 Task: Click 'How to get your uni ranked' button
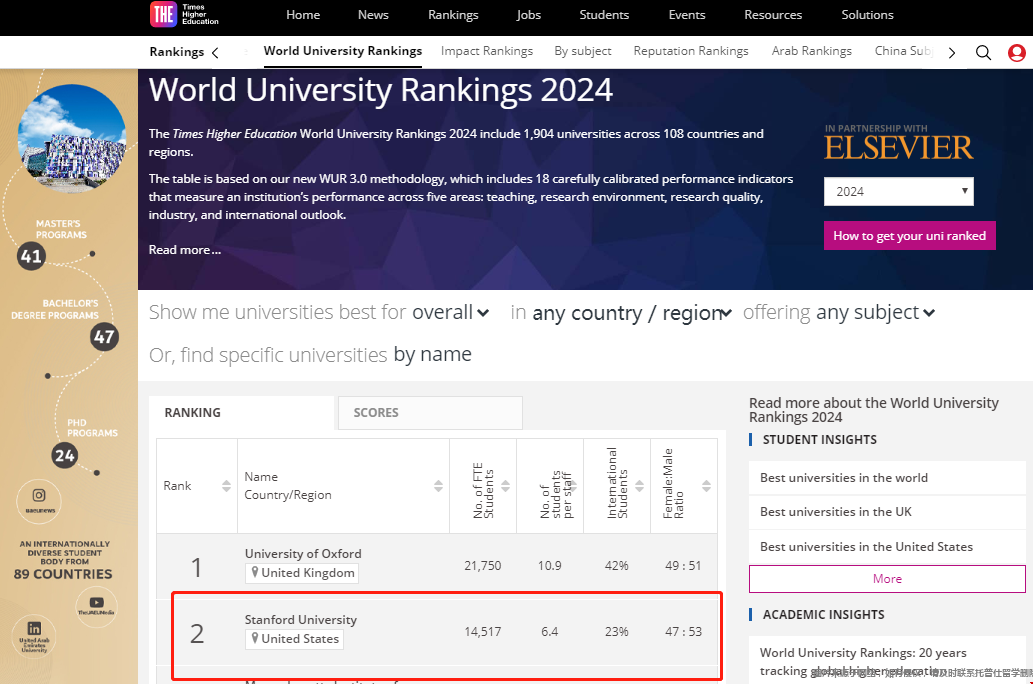pos(909,236)
